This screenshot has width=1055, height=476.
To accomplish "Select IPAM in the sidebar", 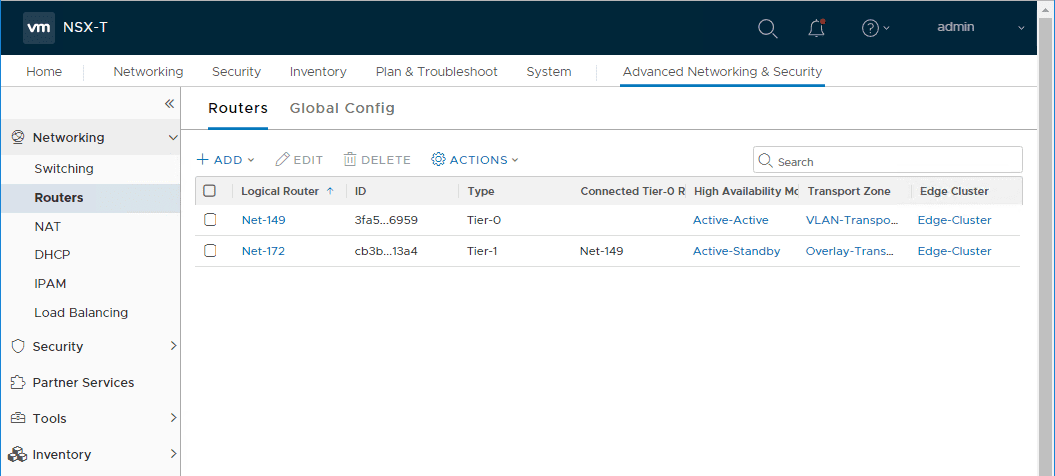I will click(x=50, y=284).
